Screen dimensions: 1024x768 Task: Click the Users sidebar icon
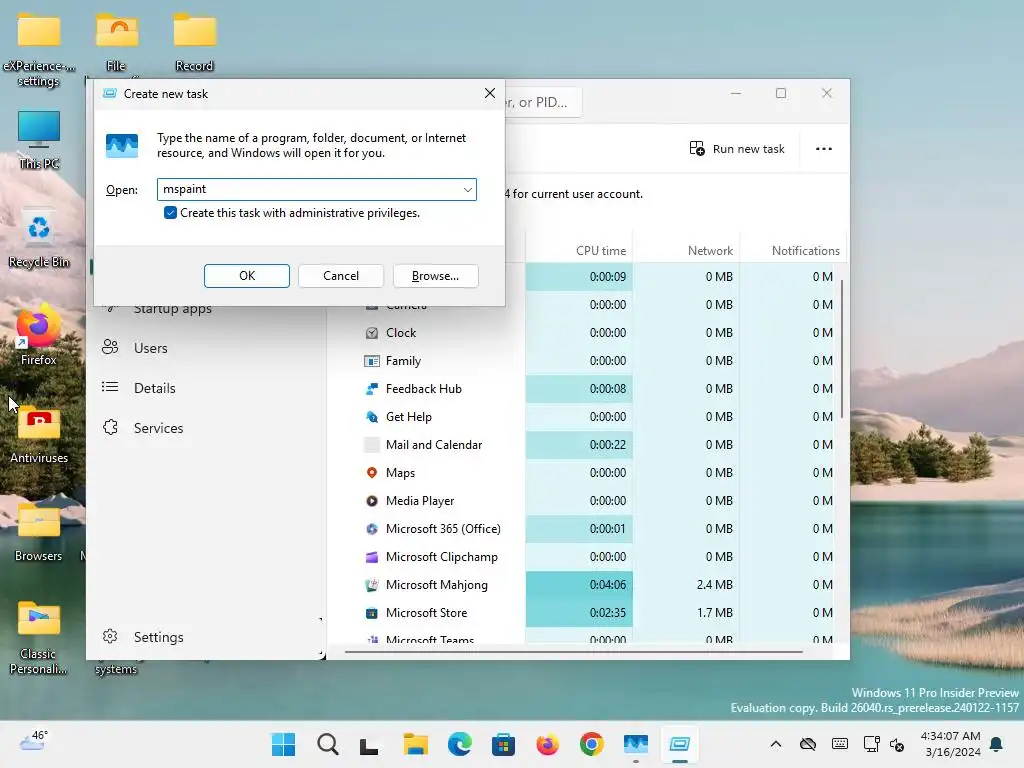tap(110, 347)
